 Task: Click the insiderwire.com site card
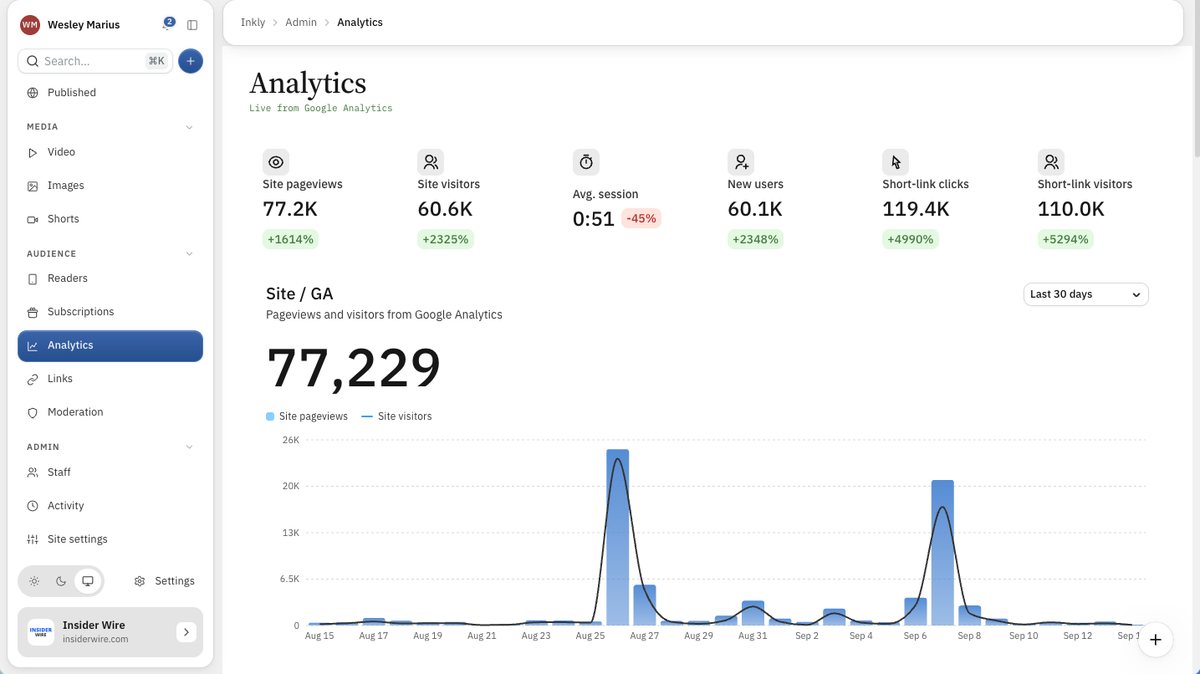[110, 632]
